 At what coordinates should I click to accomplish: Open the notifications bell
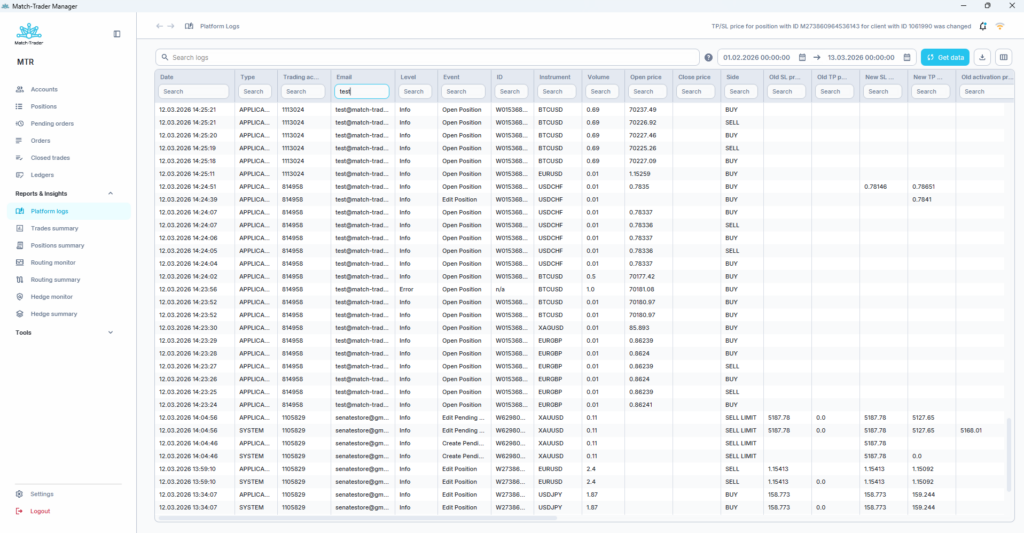pyautogui.click(x=983, y=26)
